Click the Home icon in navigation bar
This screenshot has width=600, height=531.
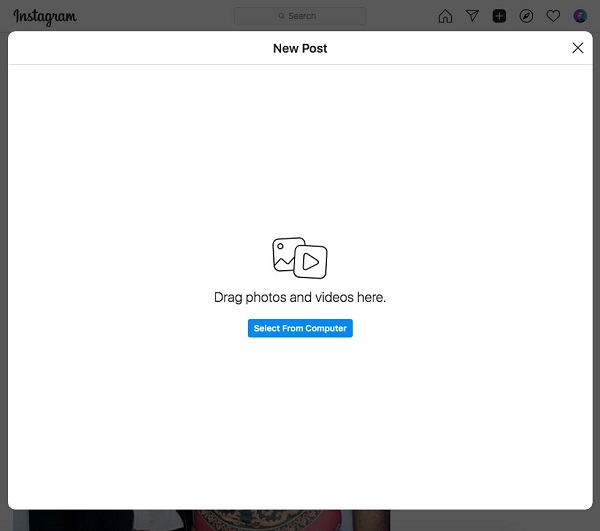point(445,16)
